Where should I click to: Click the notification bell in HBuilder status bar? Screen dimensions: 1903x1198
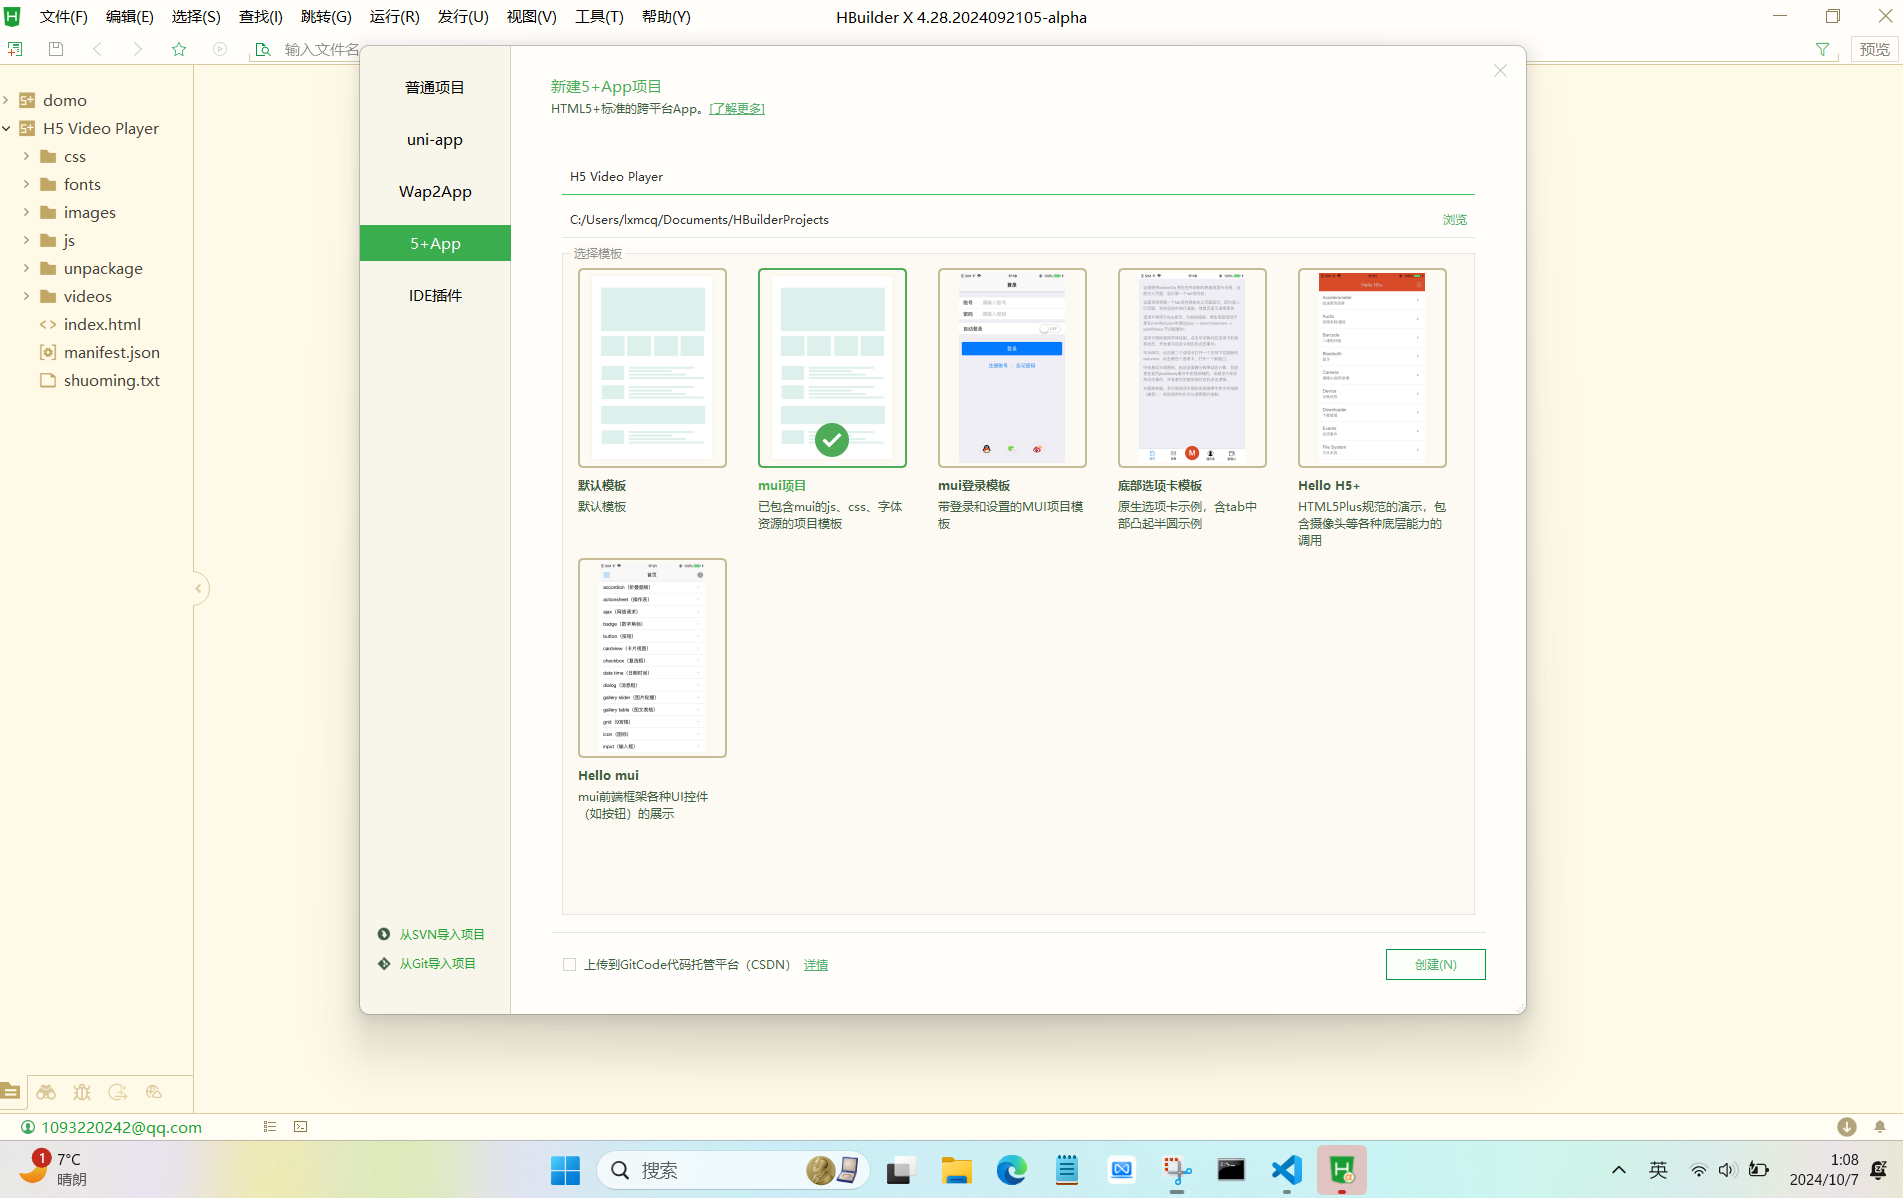coord(1880,1127)
